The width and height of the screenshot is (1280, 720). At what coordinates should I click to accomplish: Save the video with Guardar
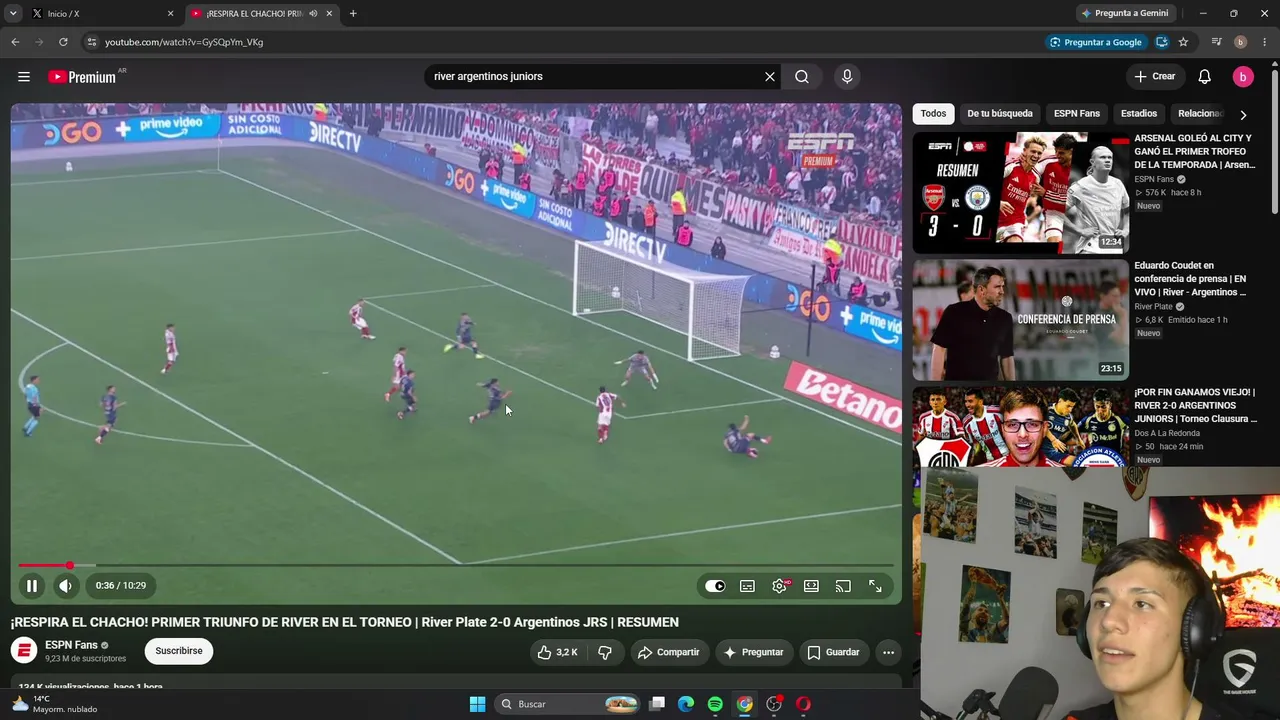tap(834, 652)
